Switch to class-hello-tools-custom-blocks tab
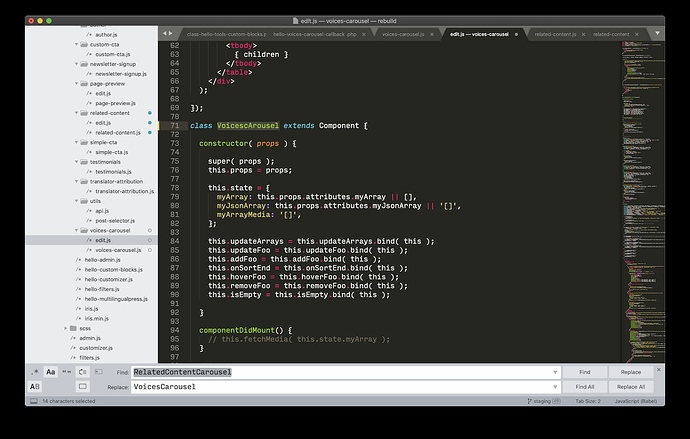Viewport: 690px width, 439px height. pos(227,34)
